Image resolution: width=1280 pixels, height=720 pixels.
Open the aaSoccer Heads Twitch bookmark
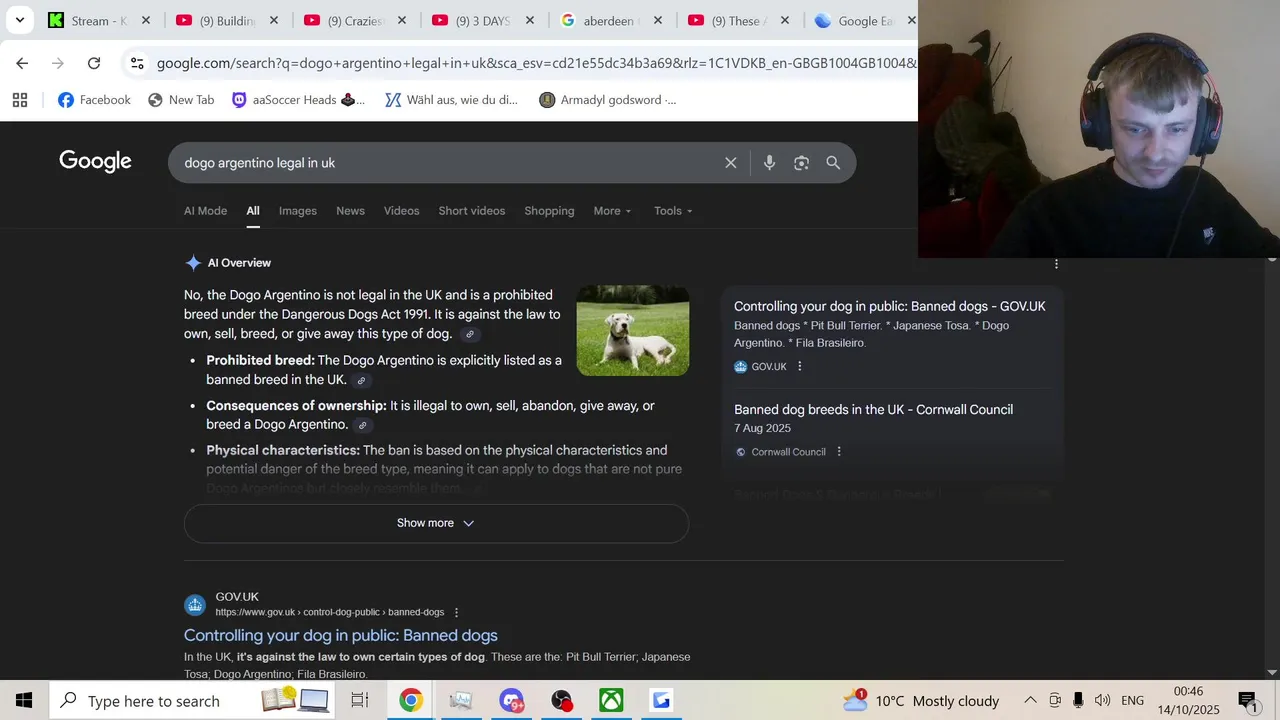[x=298, y=100]
